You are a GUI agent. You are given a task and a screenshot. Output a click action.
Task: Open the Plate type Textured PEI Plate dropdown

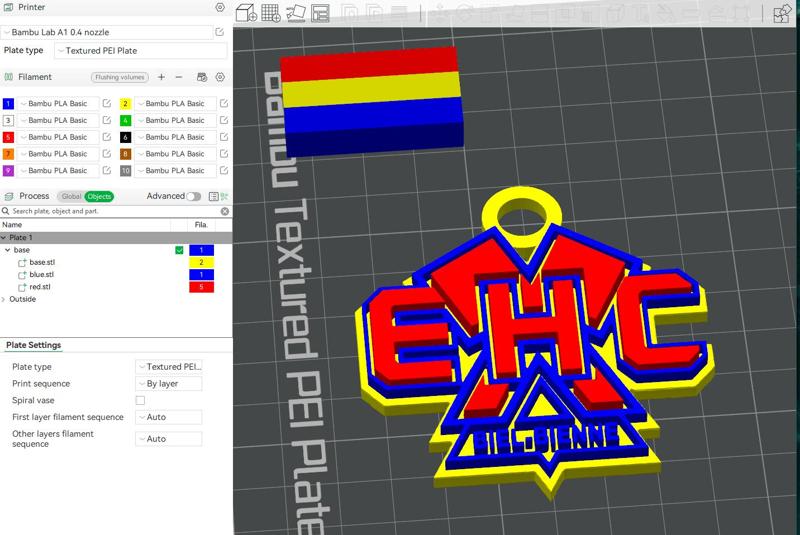click(140, 50)
